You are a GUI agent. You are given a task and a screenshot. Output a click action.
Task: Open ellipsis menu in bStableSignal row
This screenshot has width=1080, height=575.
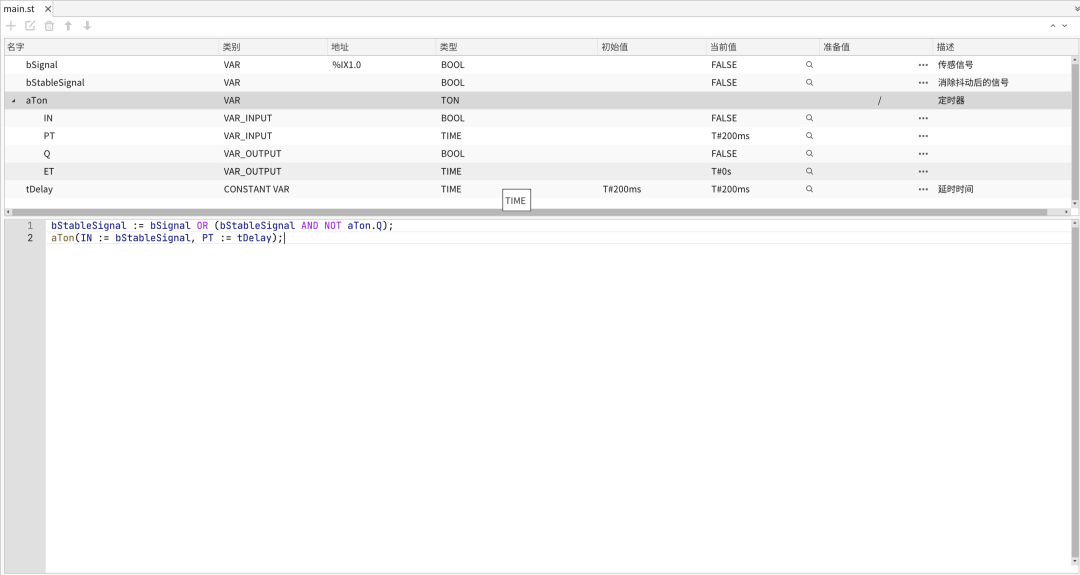pos(923,83)
